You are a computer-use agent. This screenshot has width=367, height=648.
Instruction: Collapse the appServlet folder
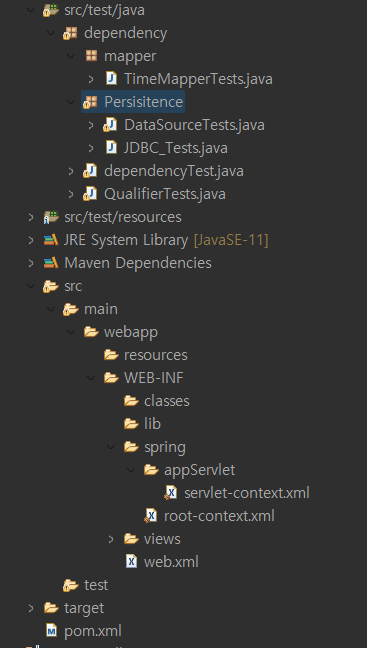[x=131, y=470]
